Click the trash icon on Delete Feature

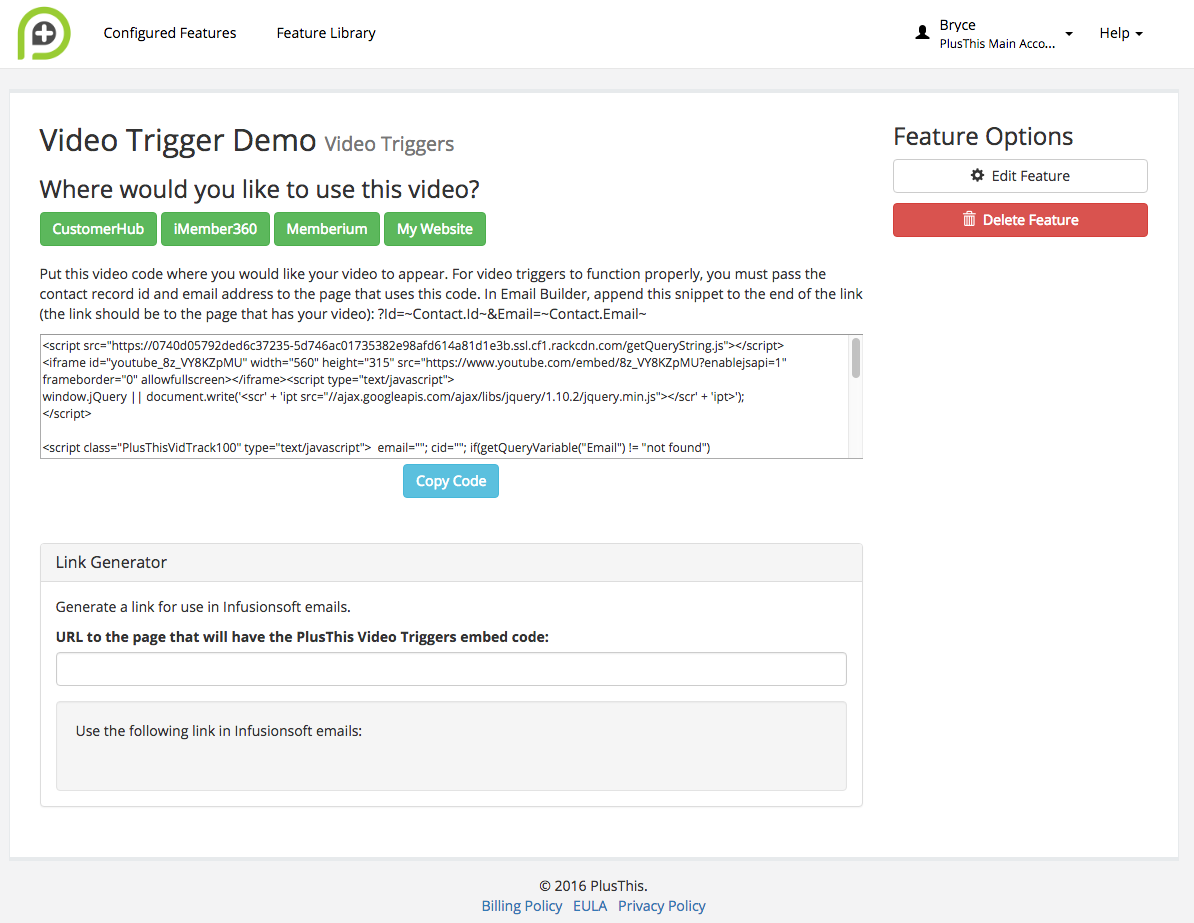pos(969,219)
